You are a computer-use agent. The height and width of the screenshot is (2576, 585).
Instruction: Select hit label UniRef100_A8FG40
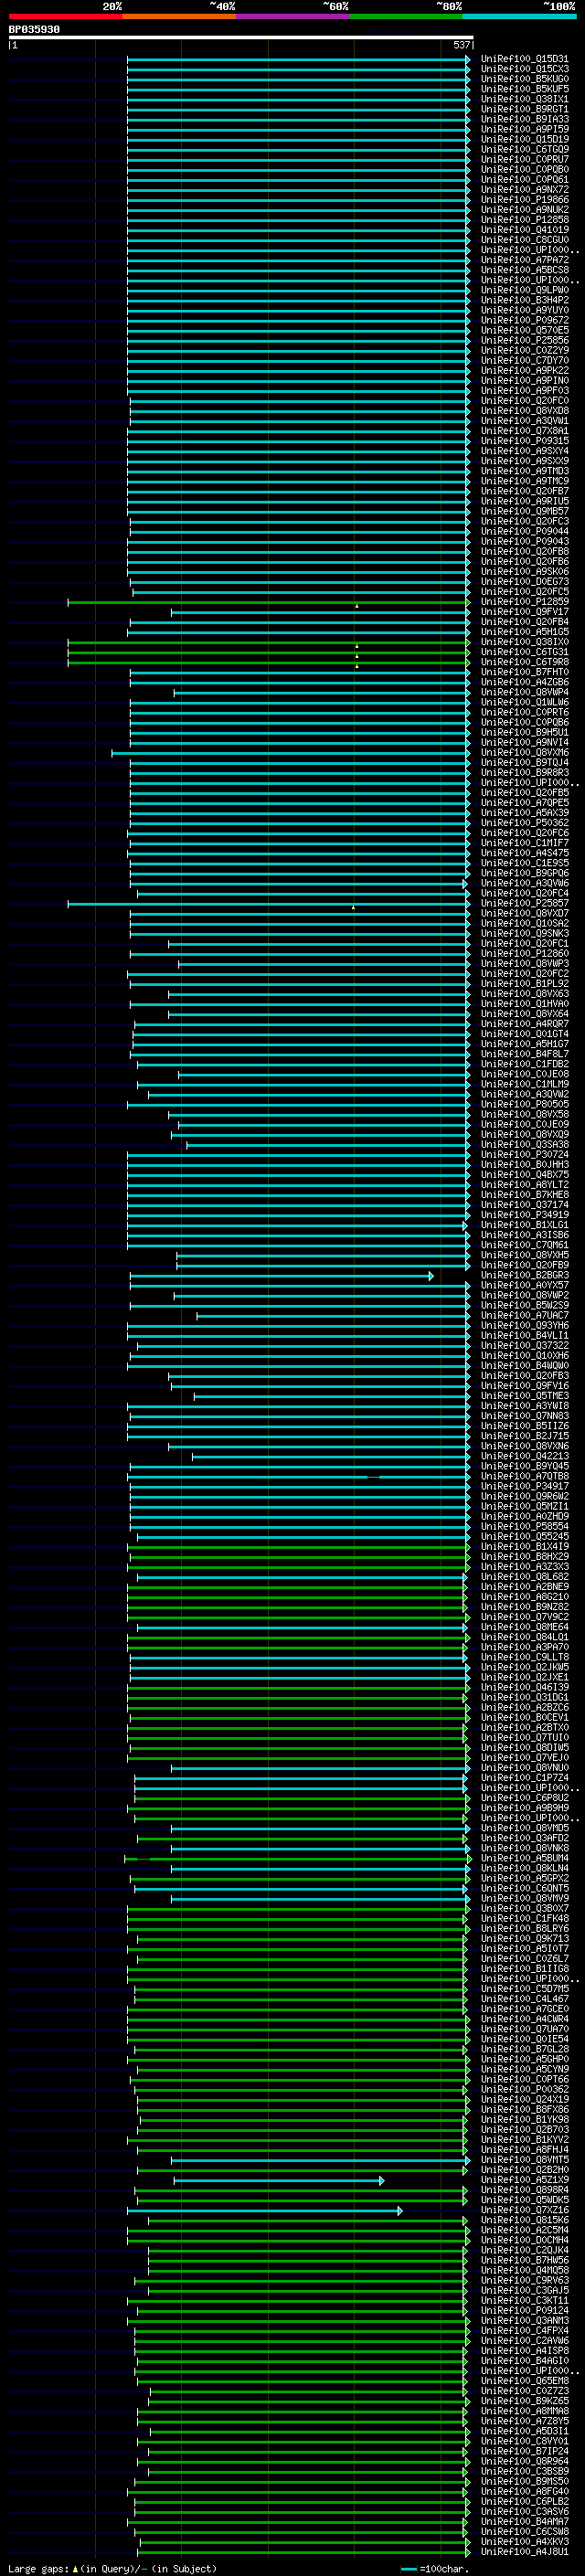[x=524, y=2492]
